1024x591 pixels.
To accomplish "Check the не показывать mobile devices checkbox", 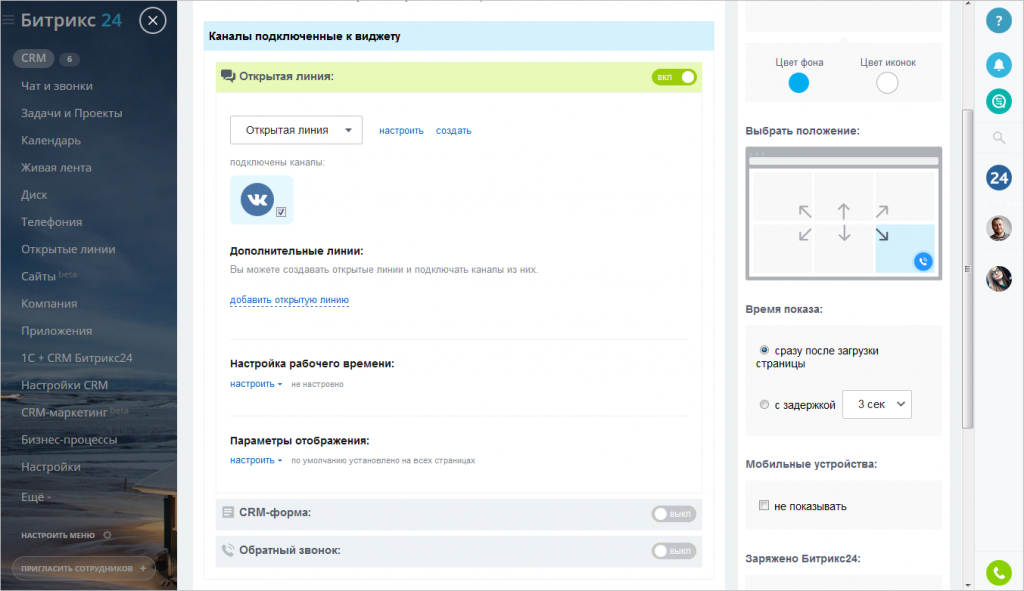I will tap(763, 505).
